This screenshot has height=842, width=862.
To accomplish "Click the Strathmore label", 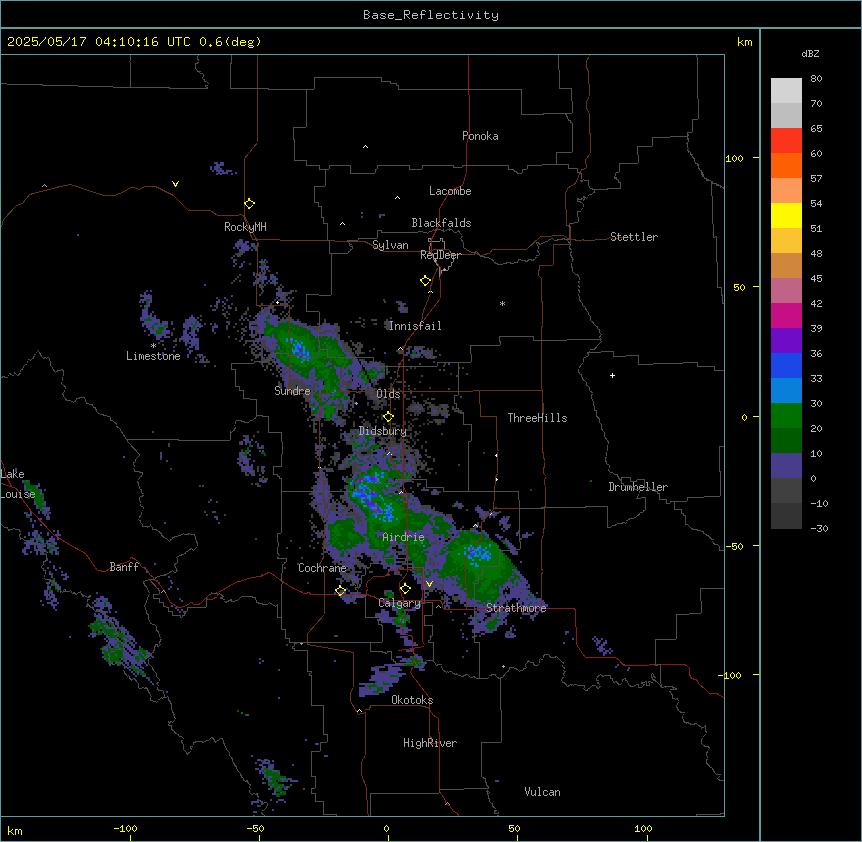I will (516, 608).
